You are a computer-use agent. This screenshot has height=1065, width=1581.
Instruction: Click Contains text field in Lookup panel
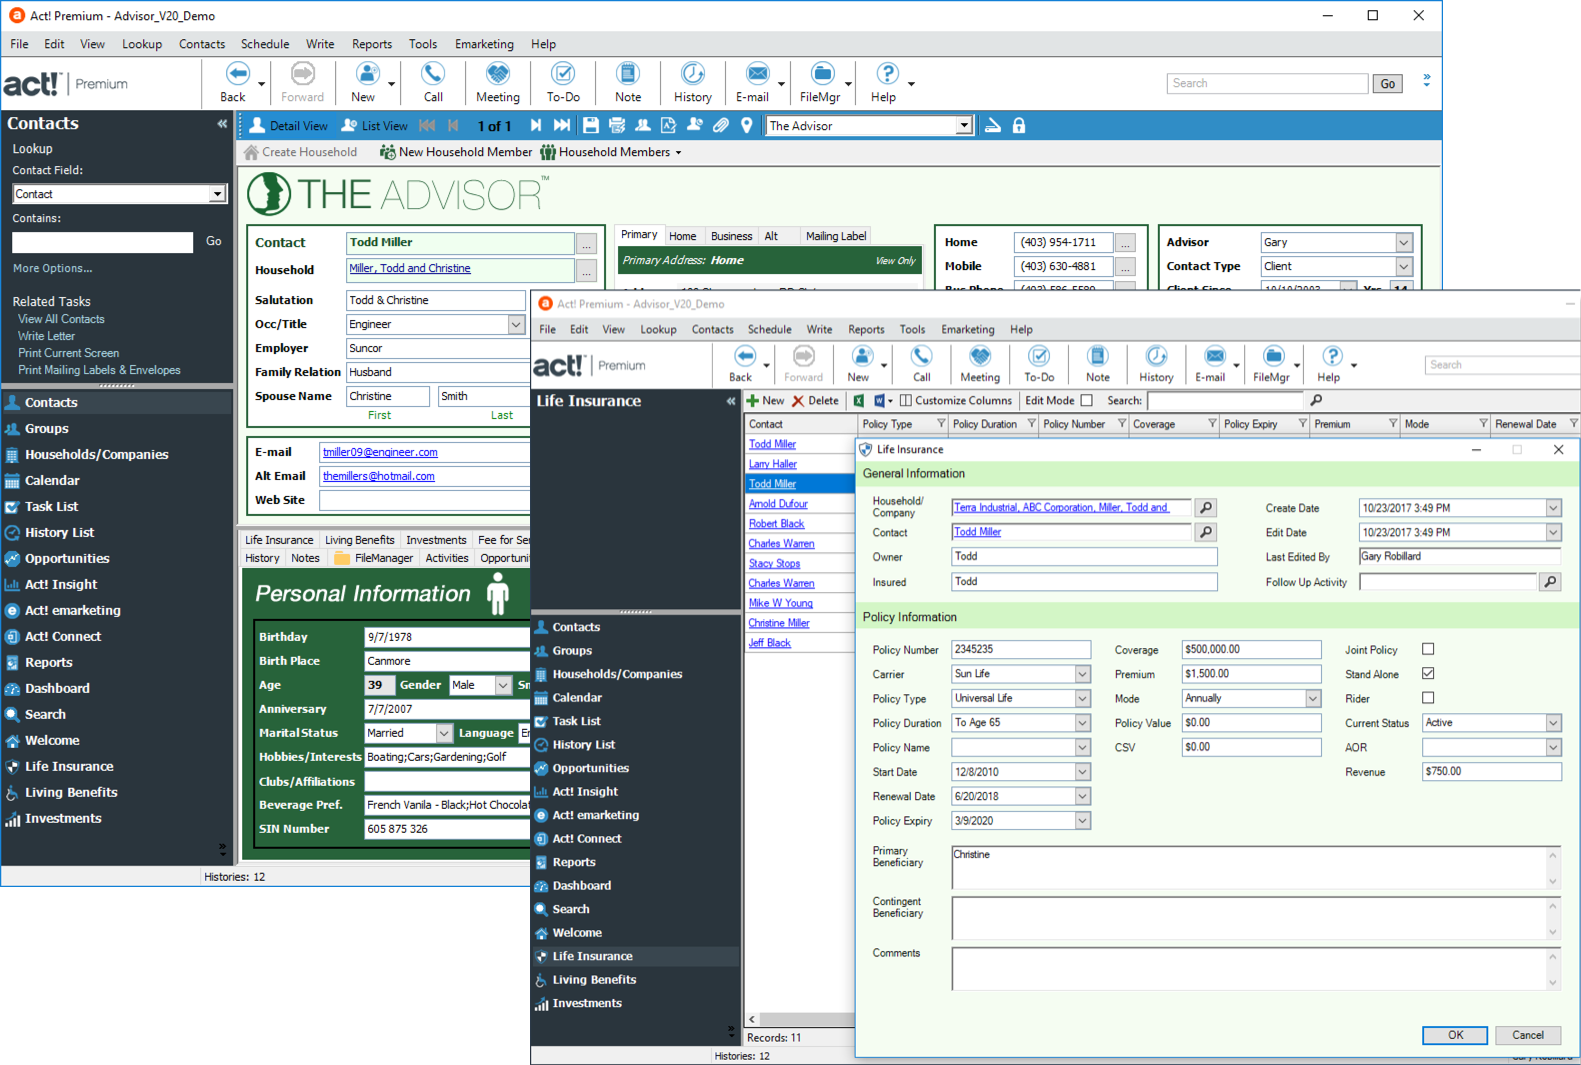point(102,242)
